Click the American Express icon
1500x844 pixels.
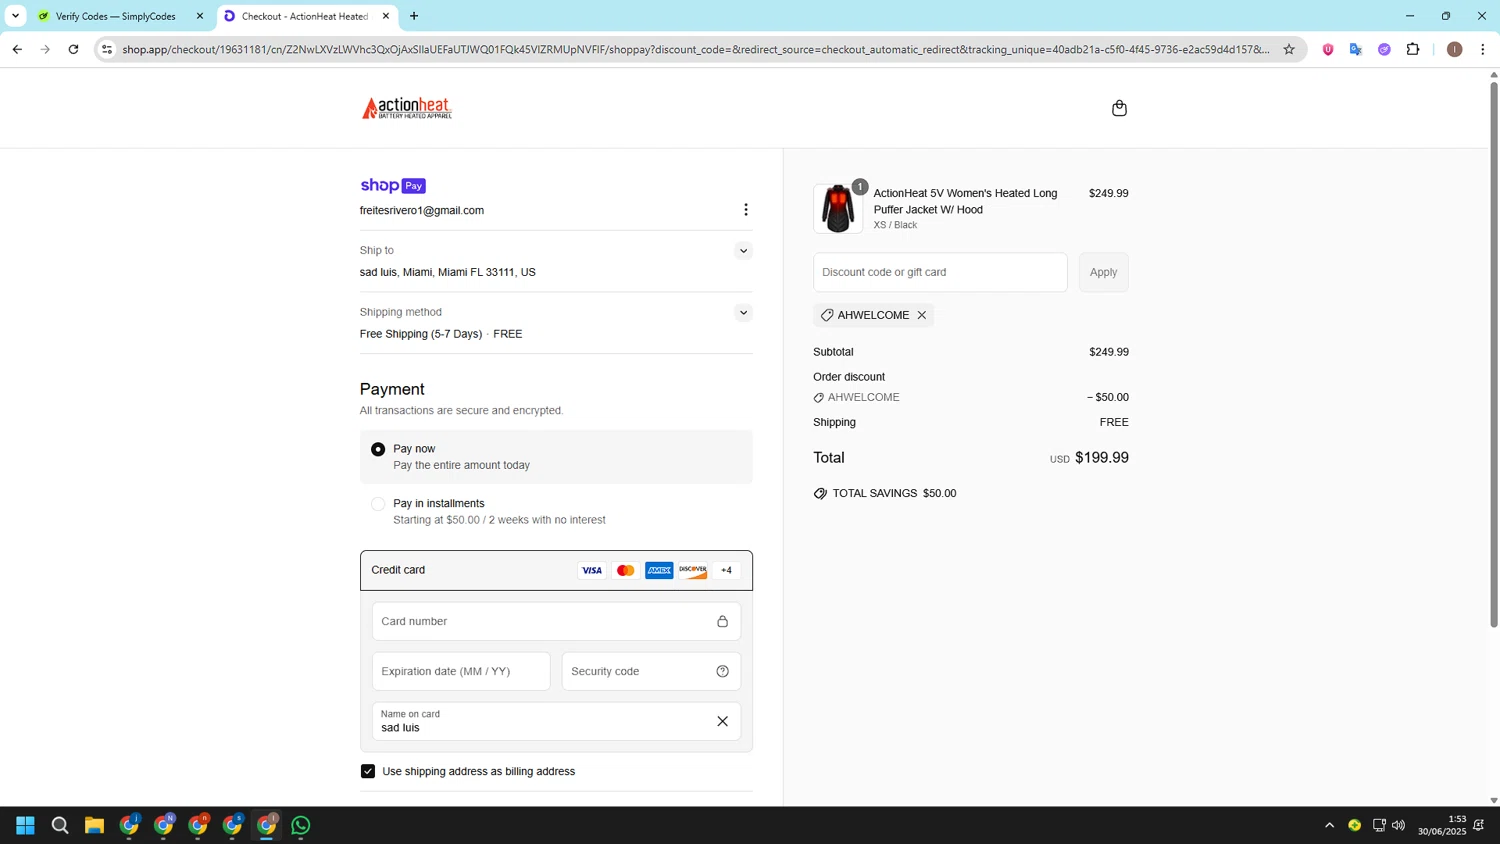(659, 571)
